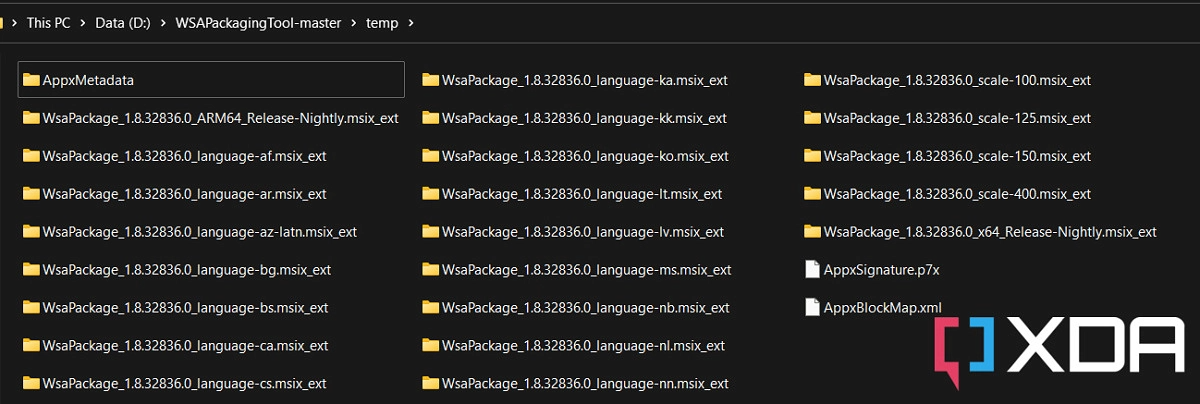Go to Data (D:) breadcrumb
Screen dimensions: 1200x404
click(122, 22)
